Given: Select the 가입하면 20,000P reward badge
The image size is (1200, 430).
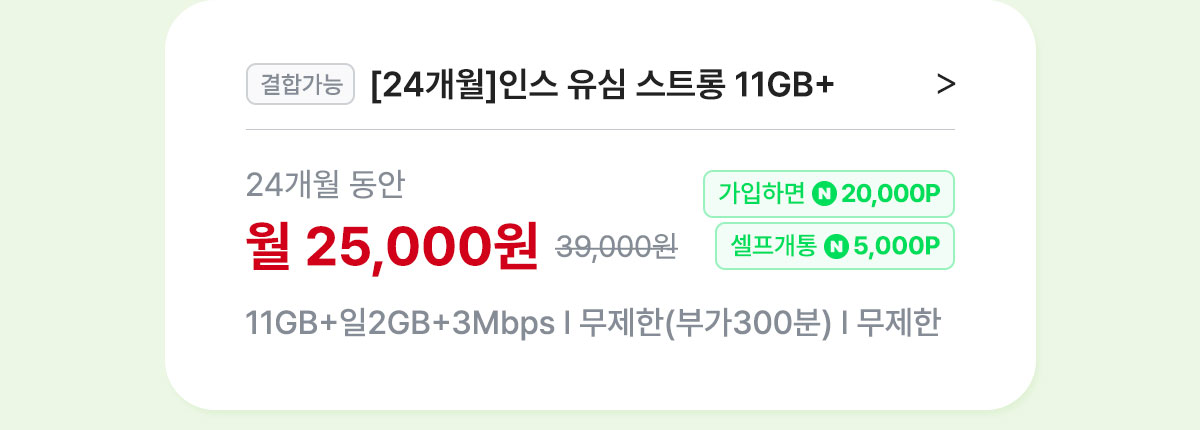Looking at the screenshot, I should tap(829, 194).
